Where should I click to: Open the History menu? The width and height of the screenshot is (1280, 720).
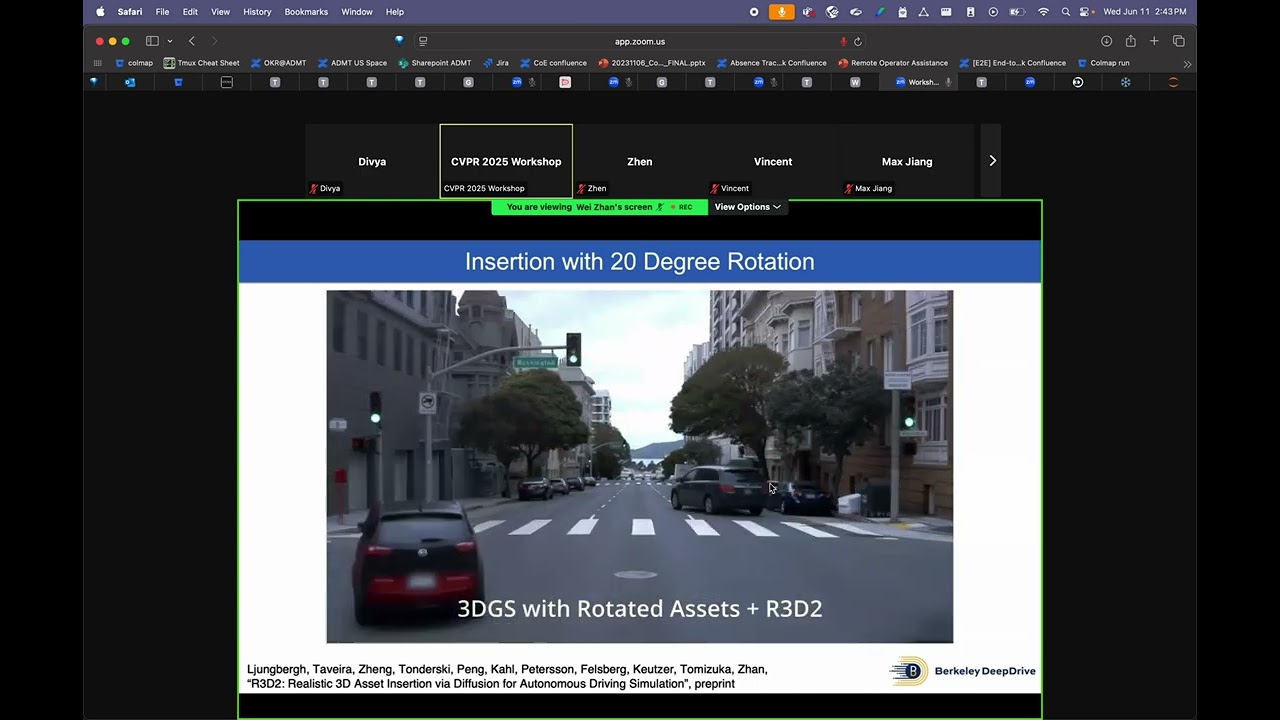(x=257, y=12)
